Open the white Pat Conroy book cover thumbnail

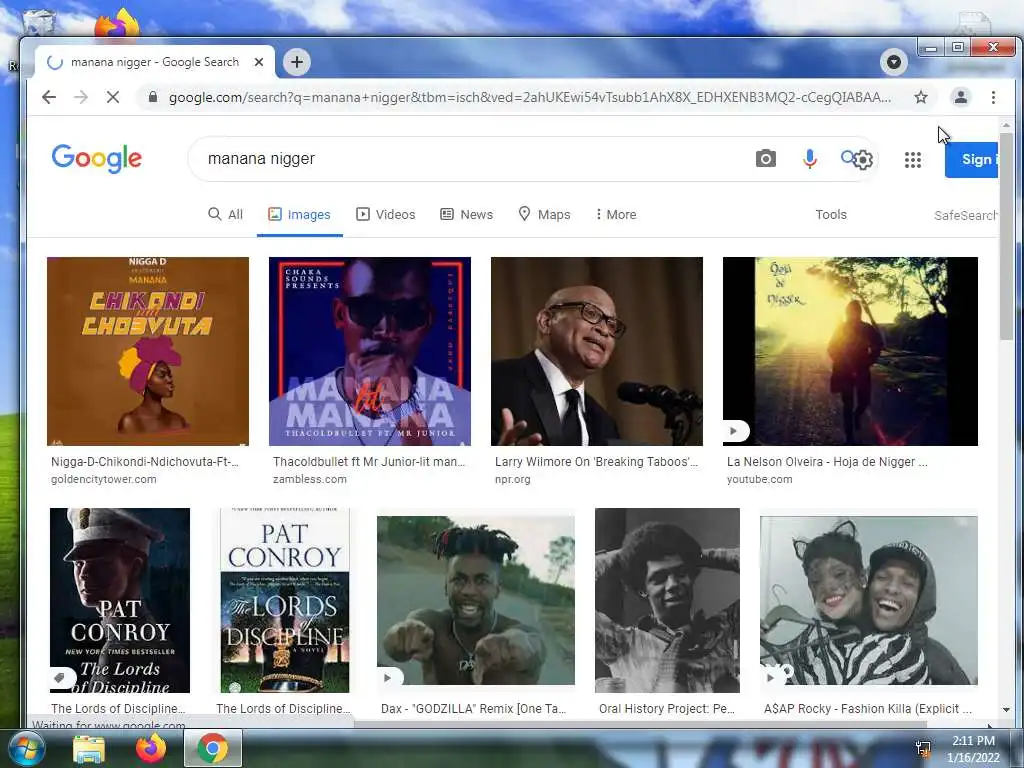click(285, 600)
